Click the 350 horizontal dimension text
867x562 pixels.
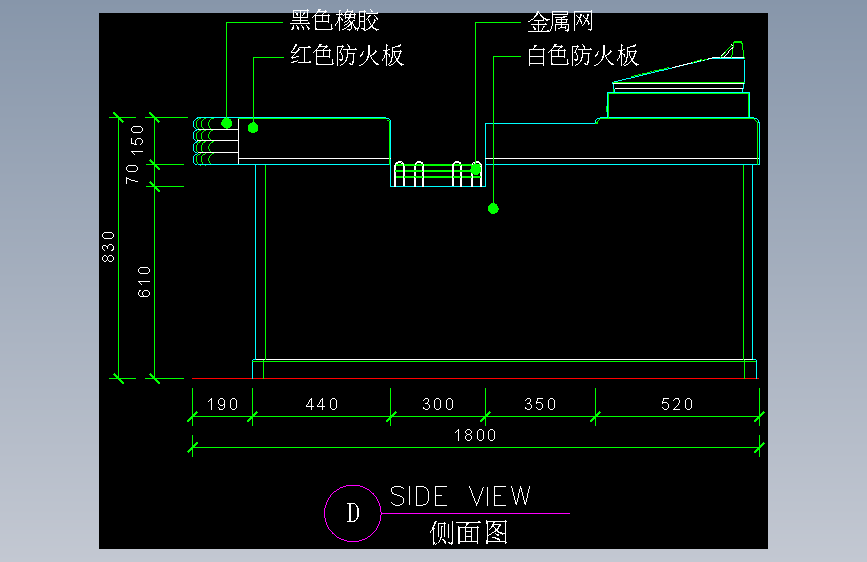click(540, 404)
